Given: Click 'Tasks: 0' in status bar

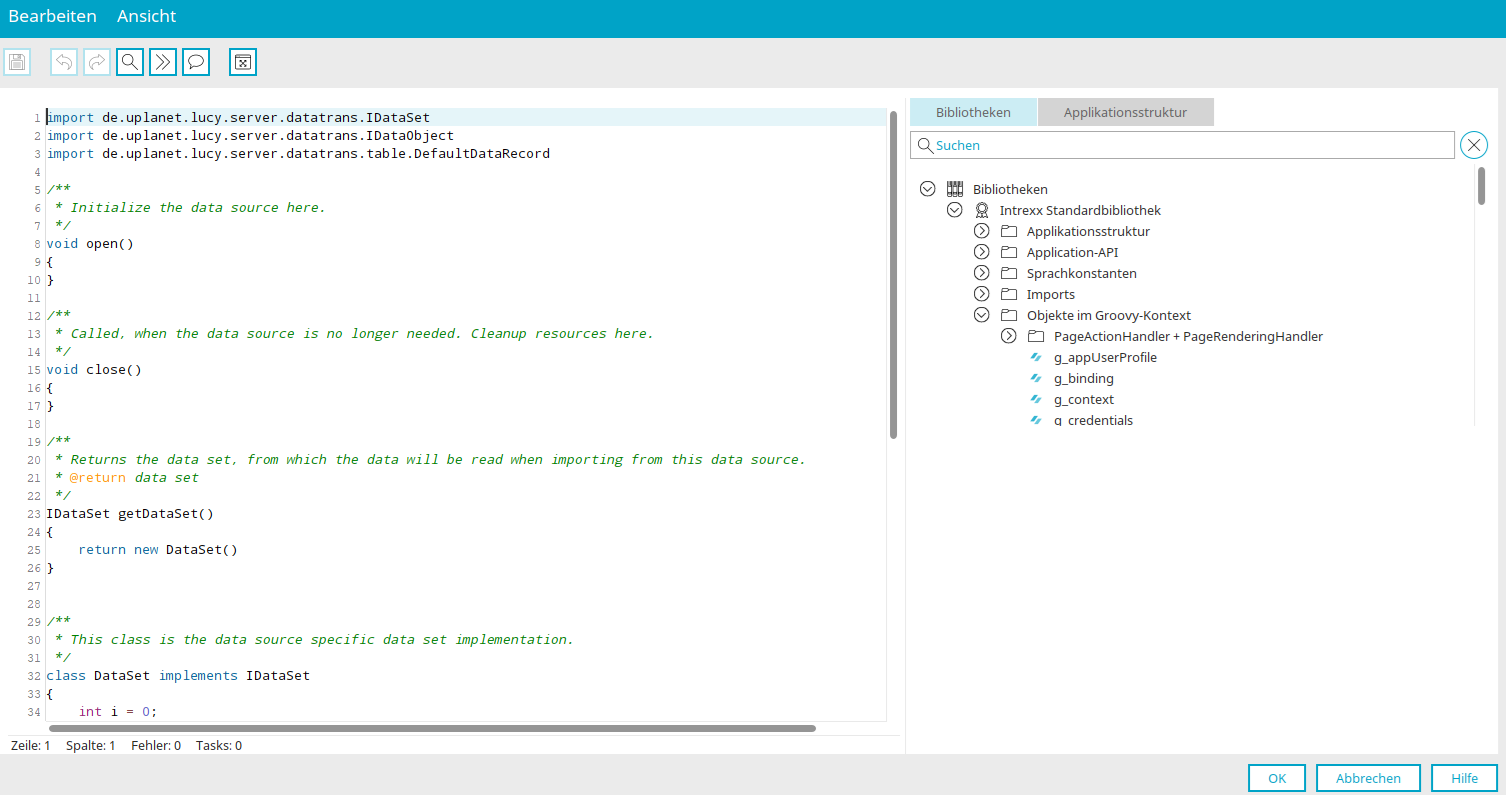Looking at the screenshot, I should tap(219, 745).
